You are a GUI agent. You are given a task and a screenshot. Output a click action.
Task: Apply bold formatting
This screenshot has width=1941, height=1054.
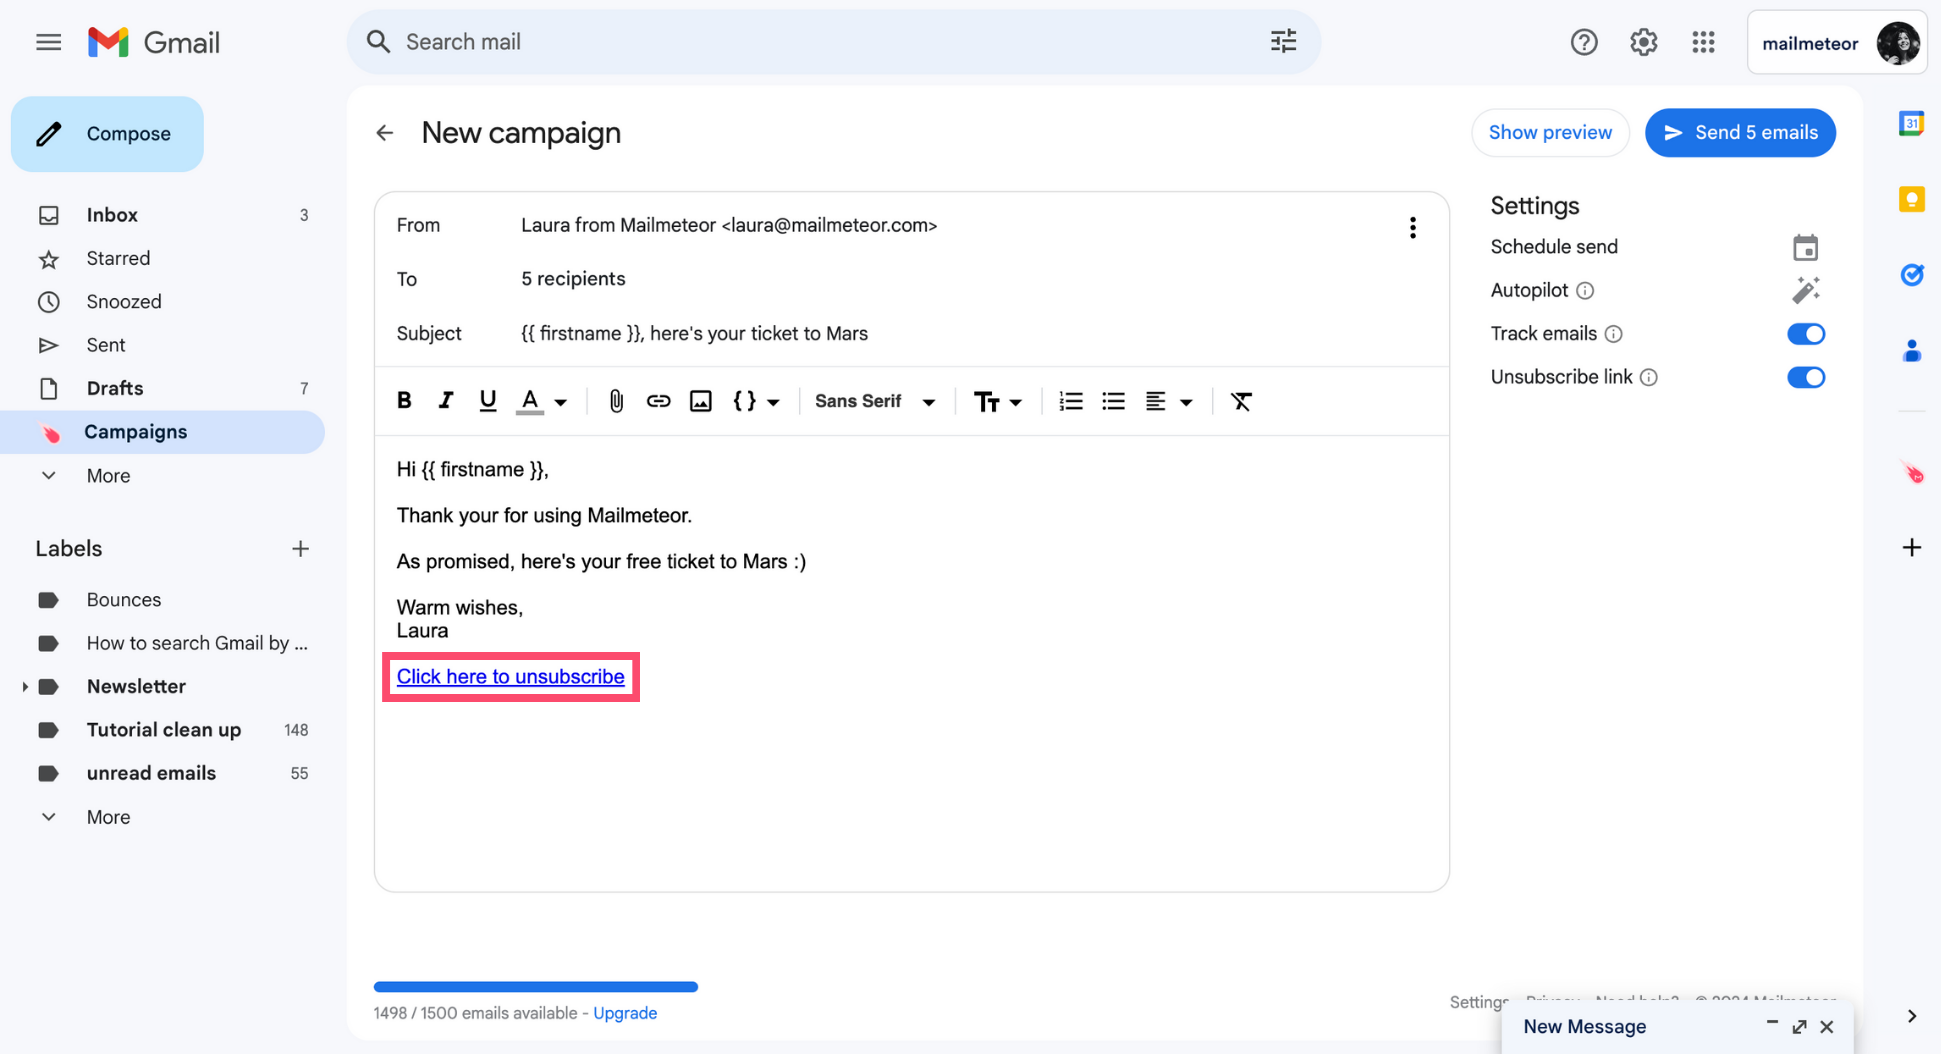404,401
